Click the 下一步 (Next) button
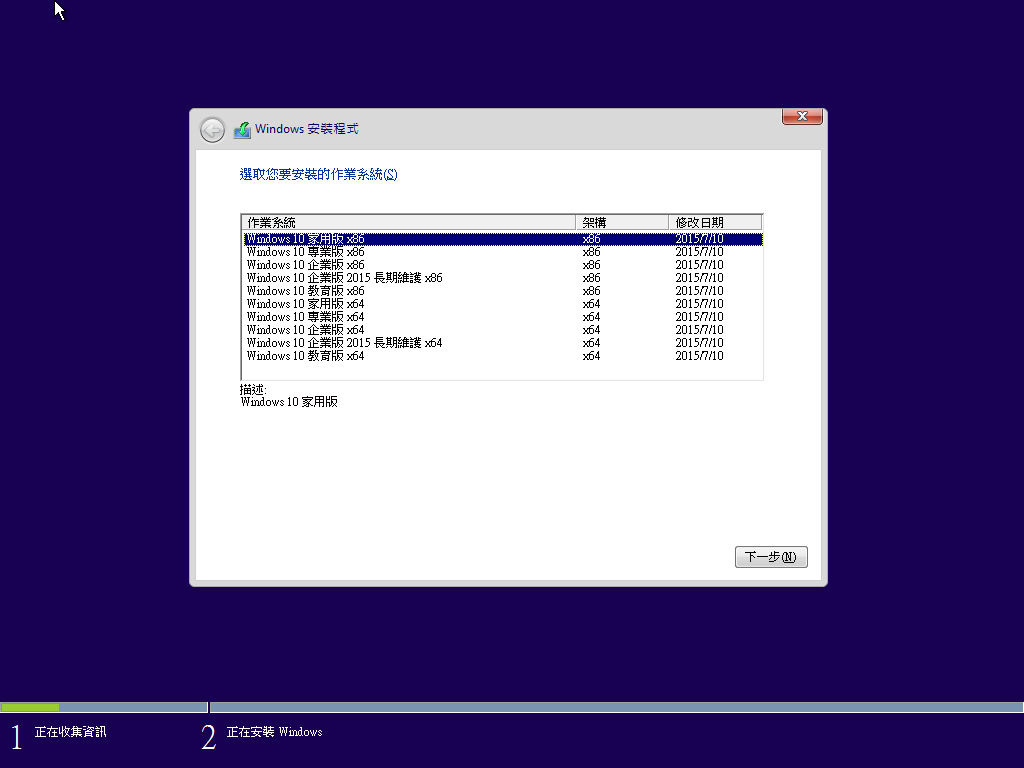Image resolution: width=1024 pixels, height=768 pixels. click(x=770, y=557)
